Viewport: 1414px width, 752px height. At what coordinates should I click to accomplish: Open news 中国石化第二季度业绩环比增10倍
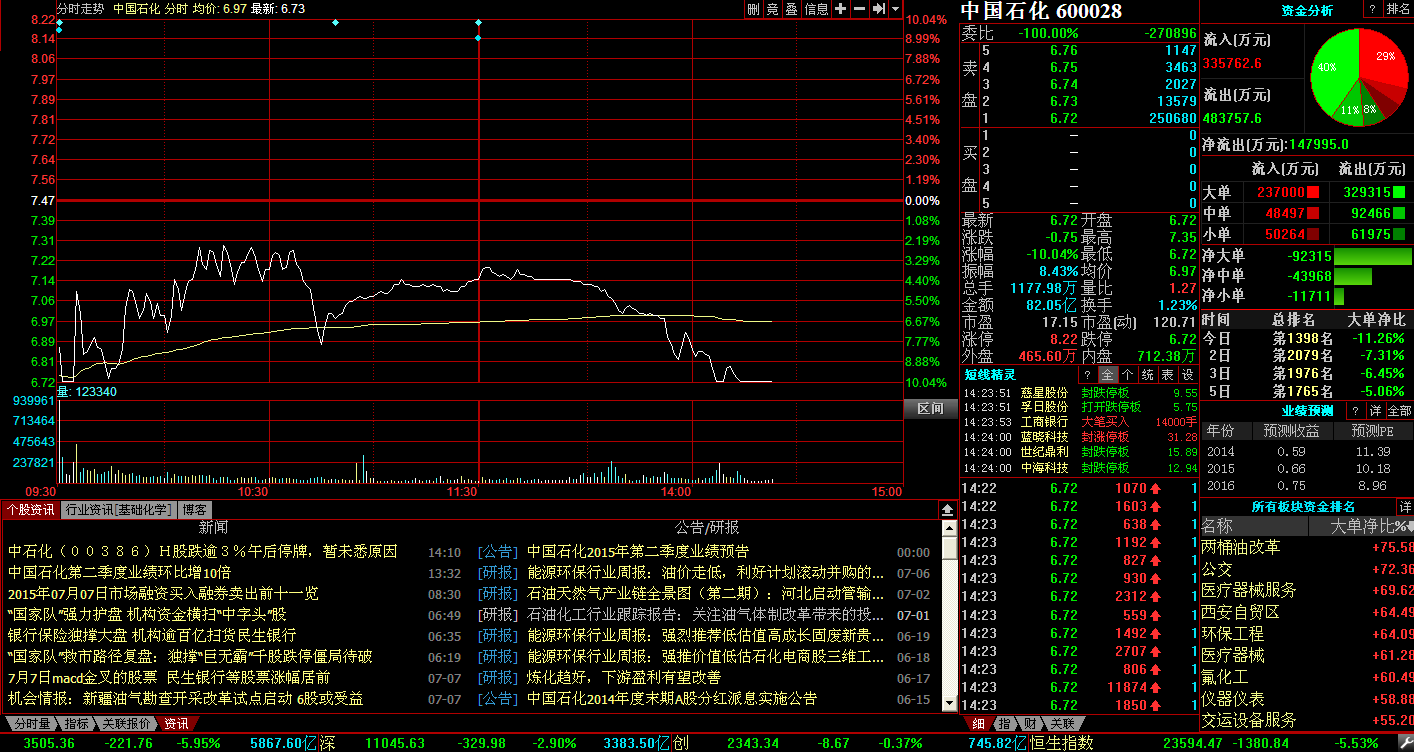click(119, 572)
